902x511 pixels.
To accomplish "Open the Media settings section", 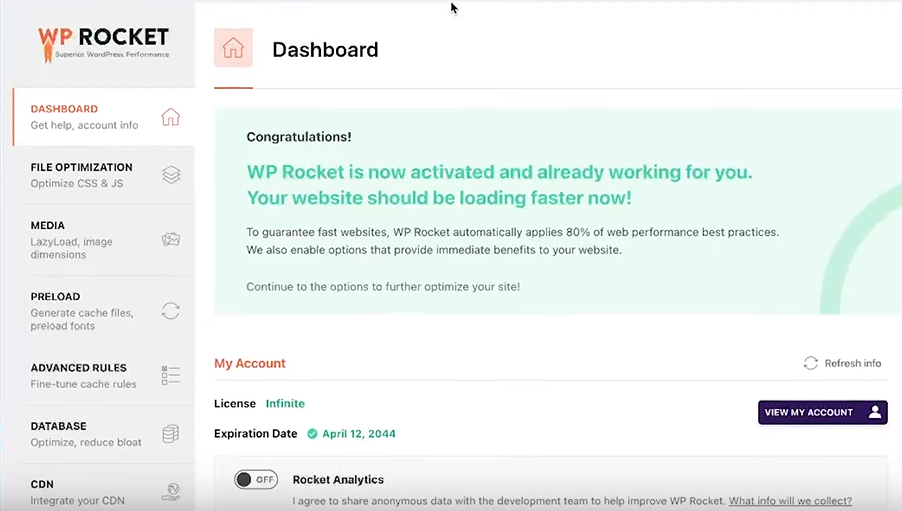I will [x=104, y=239].
